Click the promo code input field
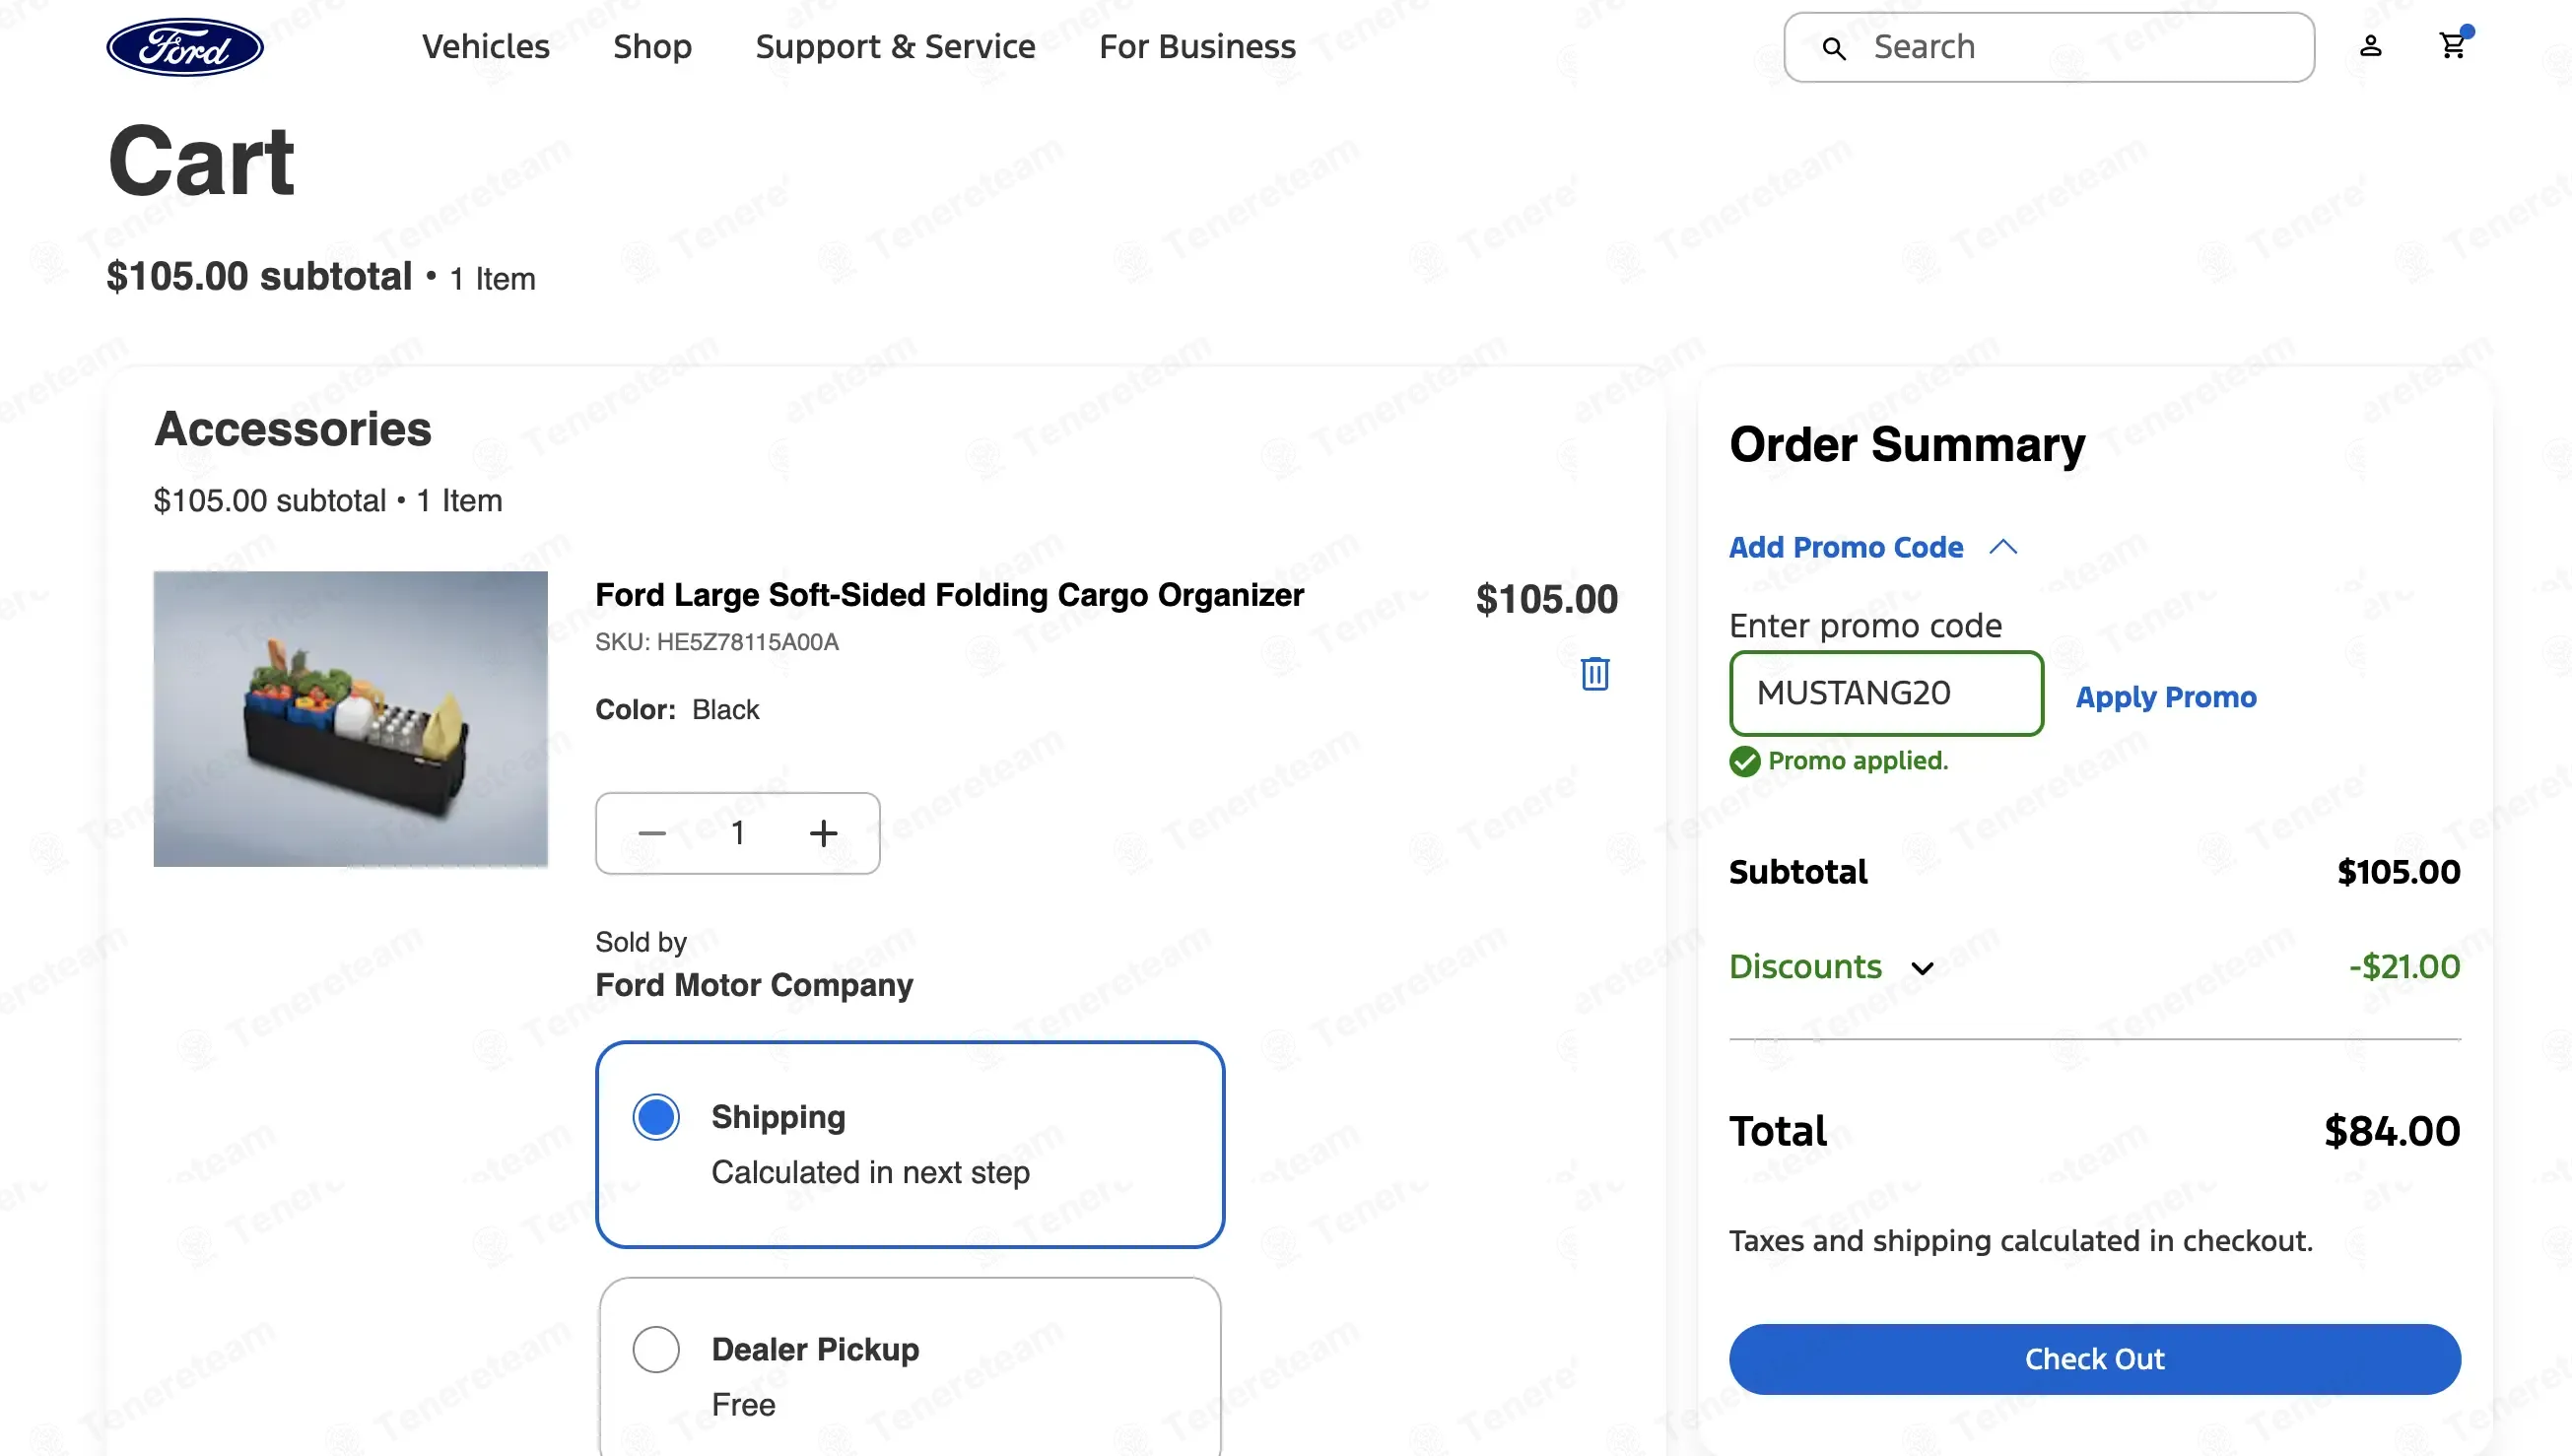The image size is (2572, 1456). click(1886, 693)
